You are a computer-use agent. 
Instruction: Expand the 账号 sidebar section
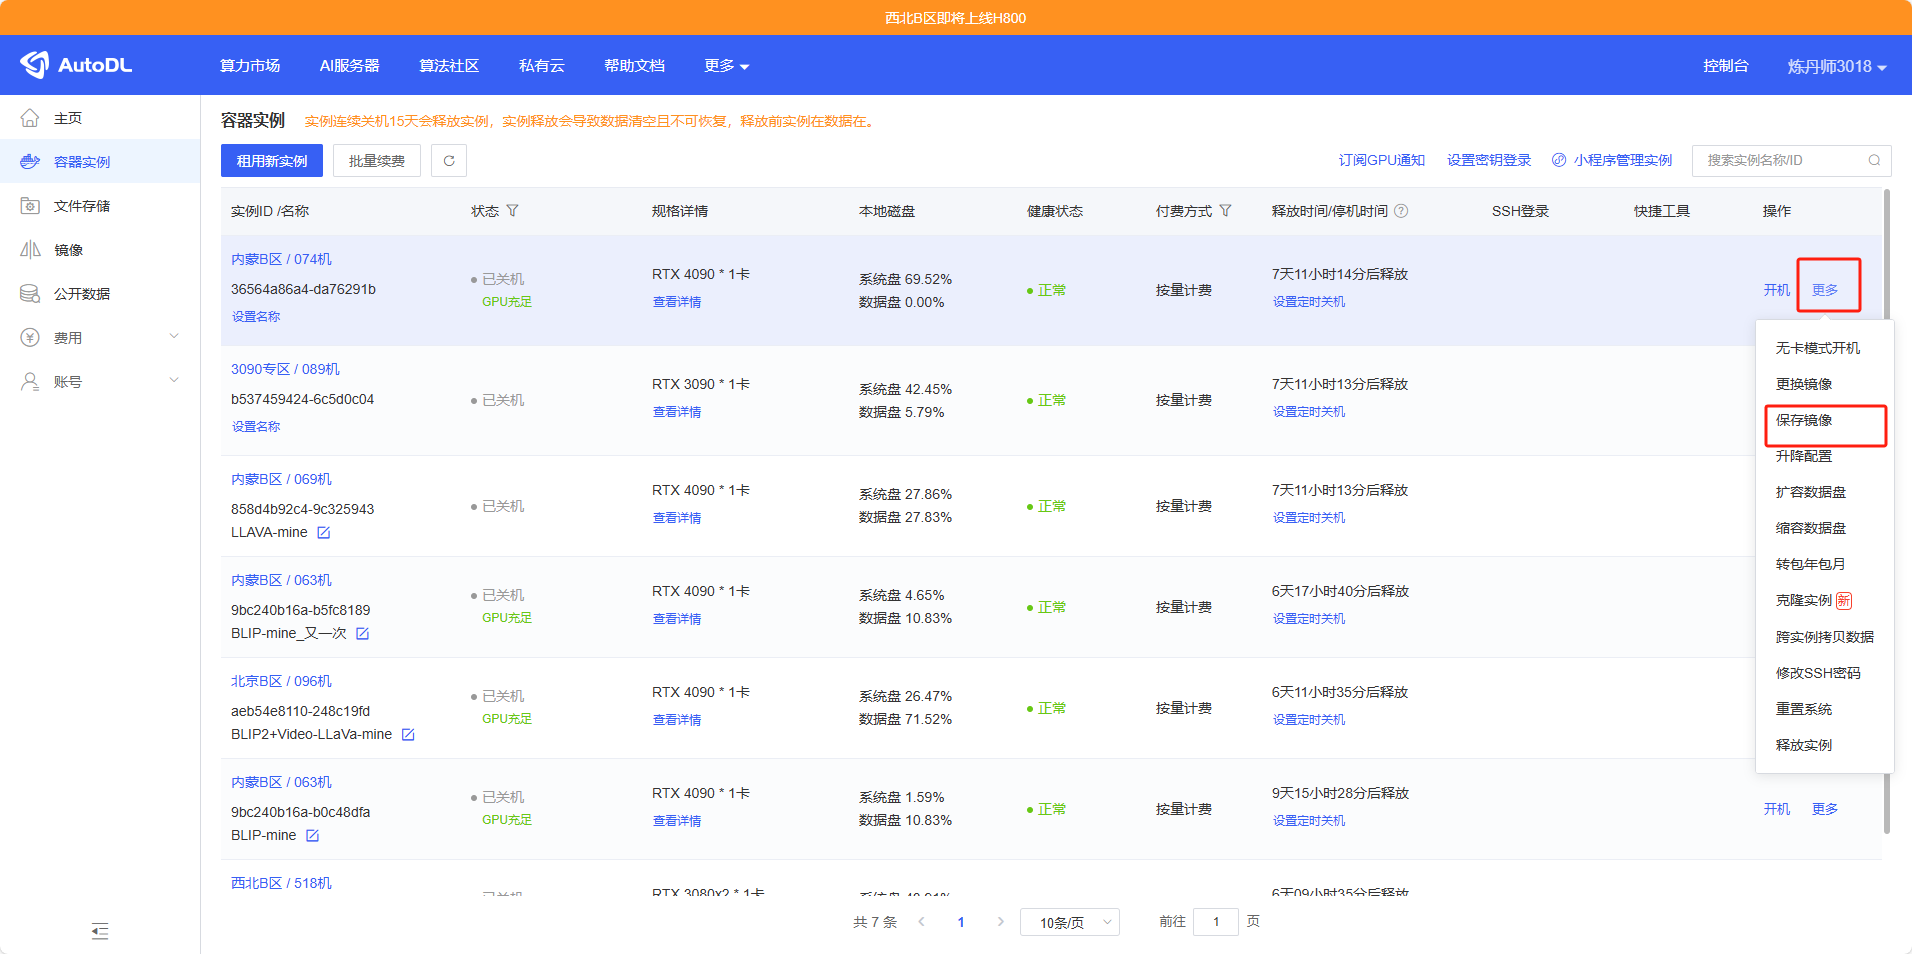coord(174,381)
